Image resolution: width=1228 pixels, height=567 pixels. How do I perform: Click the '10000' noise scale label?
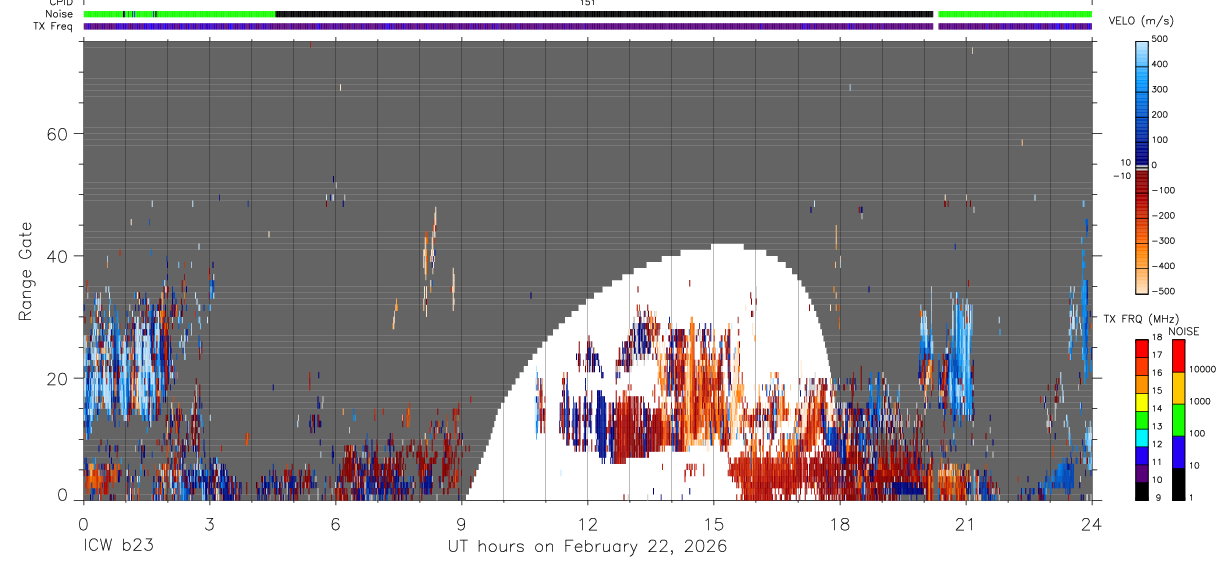coord(1202,370)
